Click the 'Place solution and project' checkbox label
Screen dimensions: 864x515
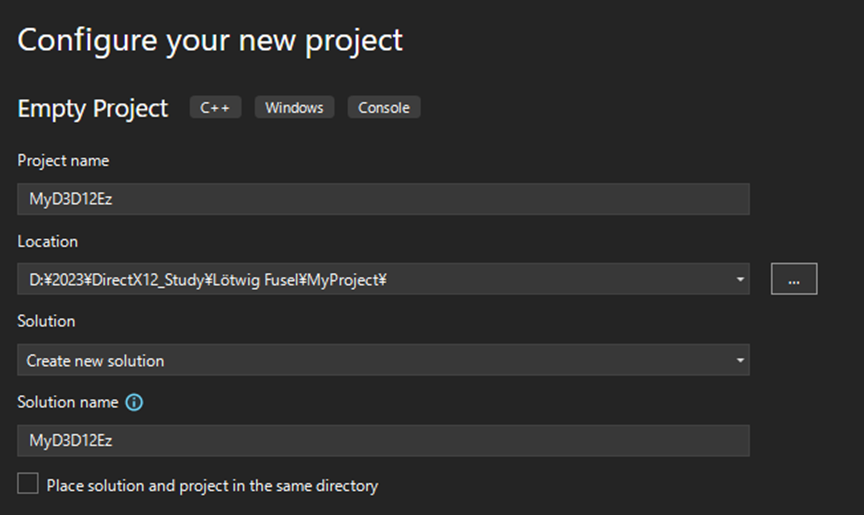click(212, 486)
